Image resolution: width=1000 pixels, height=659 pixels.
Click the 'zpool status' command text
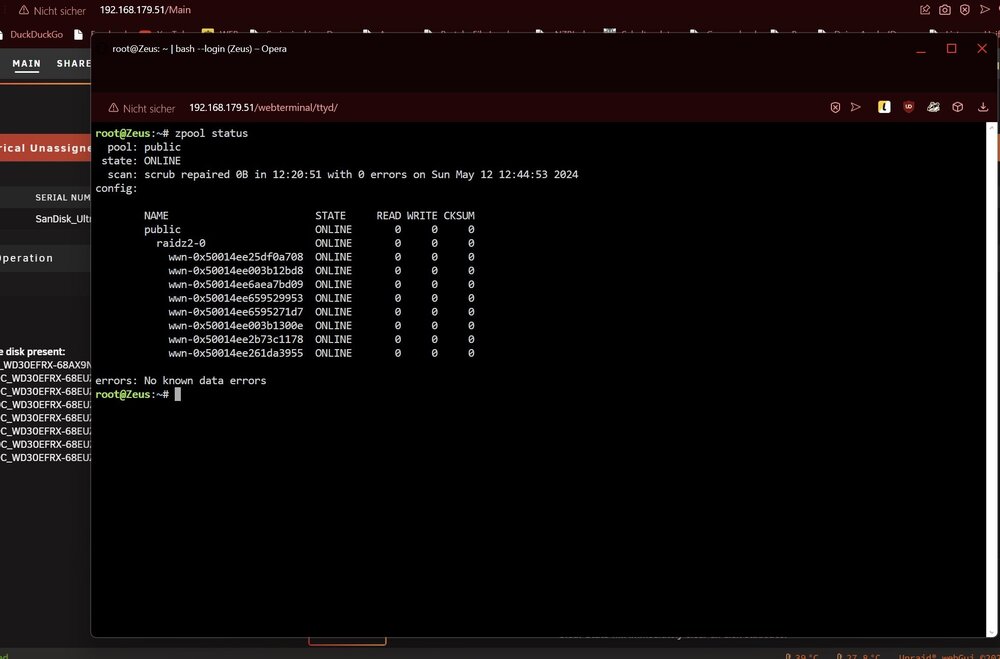click(x=211, y=133)
